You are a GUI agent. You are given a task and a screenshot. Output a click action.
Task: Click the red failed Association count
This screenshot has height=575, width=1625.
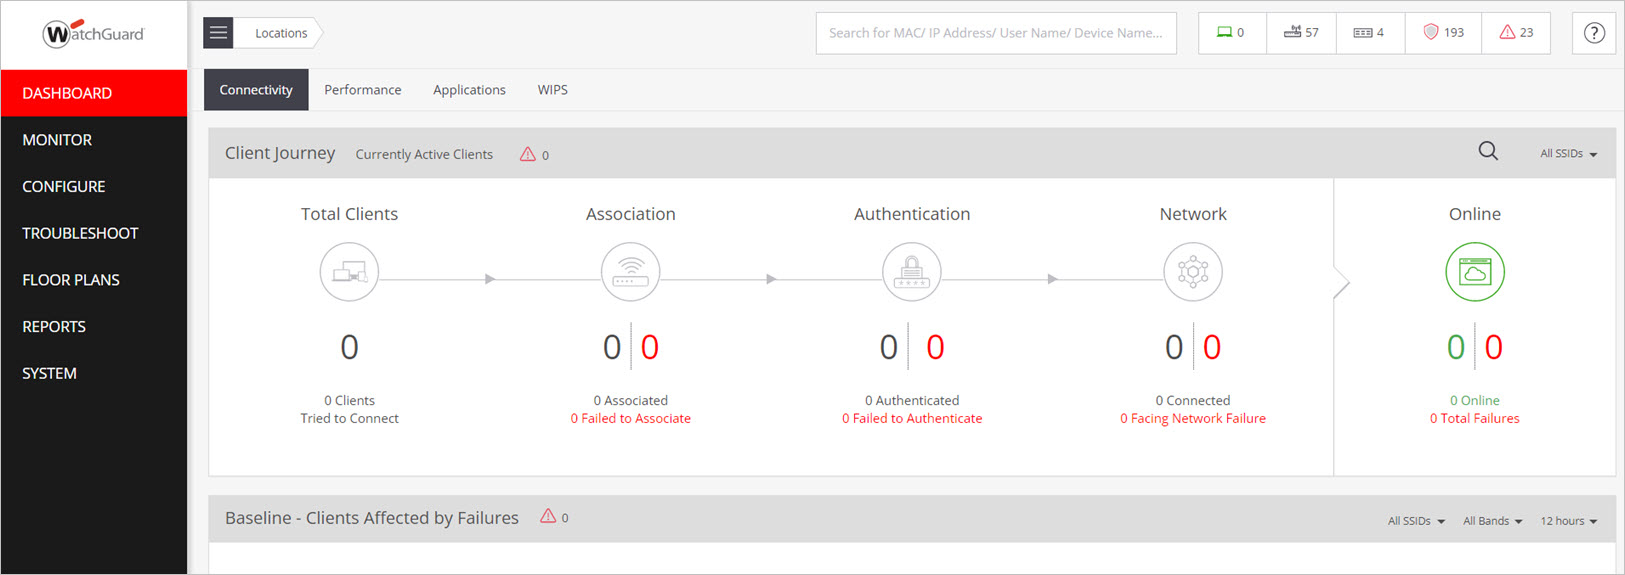click(x=650, y=348)
